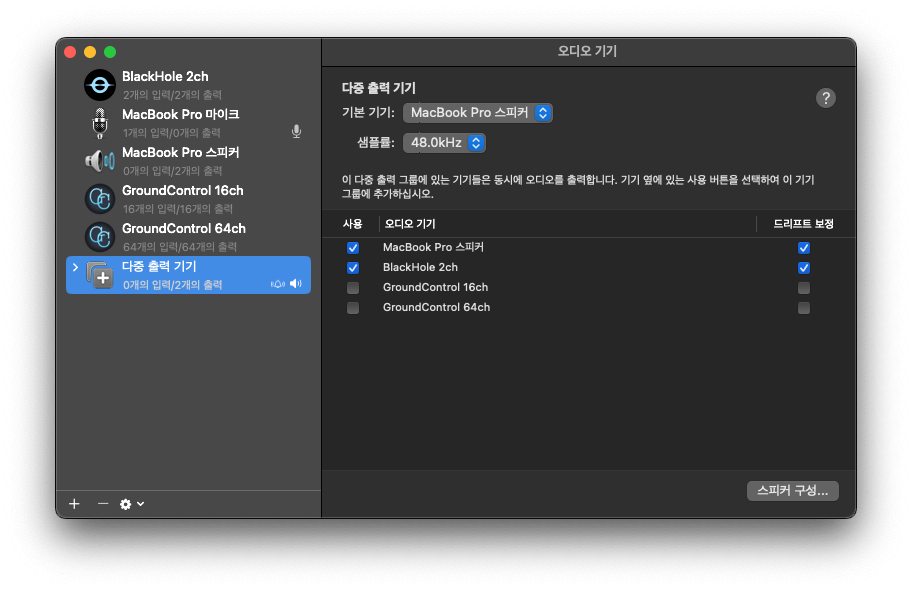Select MacBook Pro 마이크 in sidebar
This screenshot has height=592, width=912.
tap(188, 123)
